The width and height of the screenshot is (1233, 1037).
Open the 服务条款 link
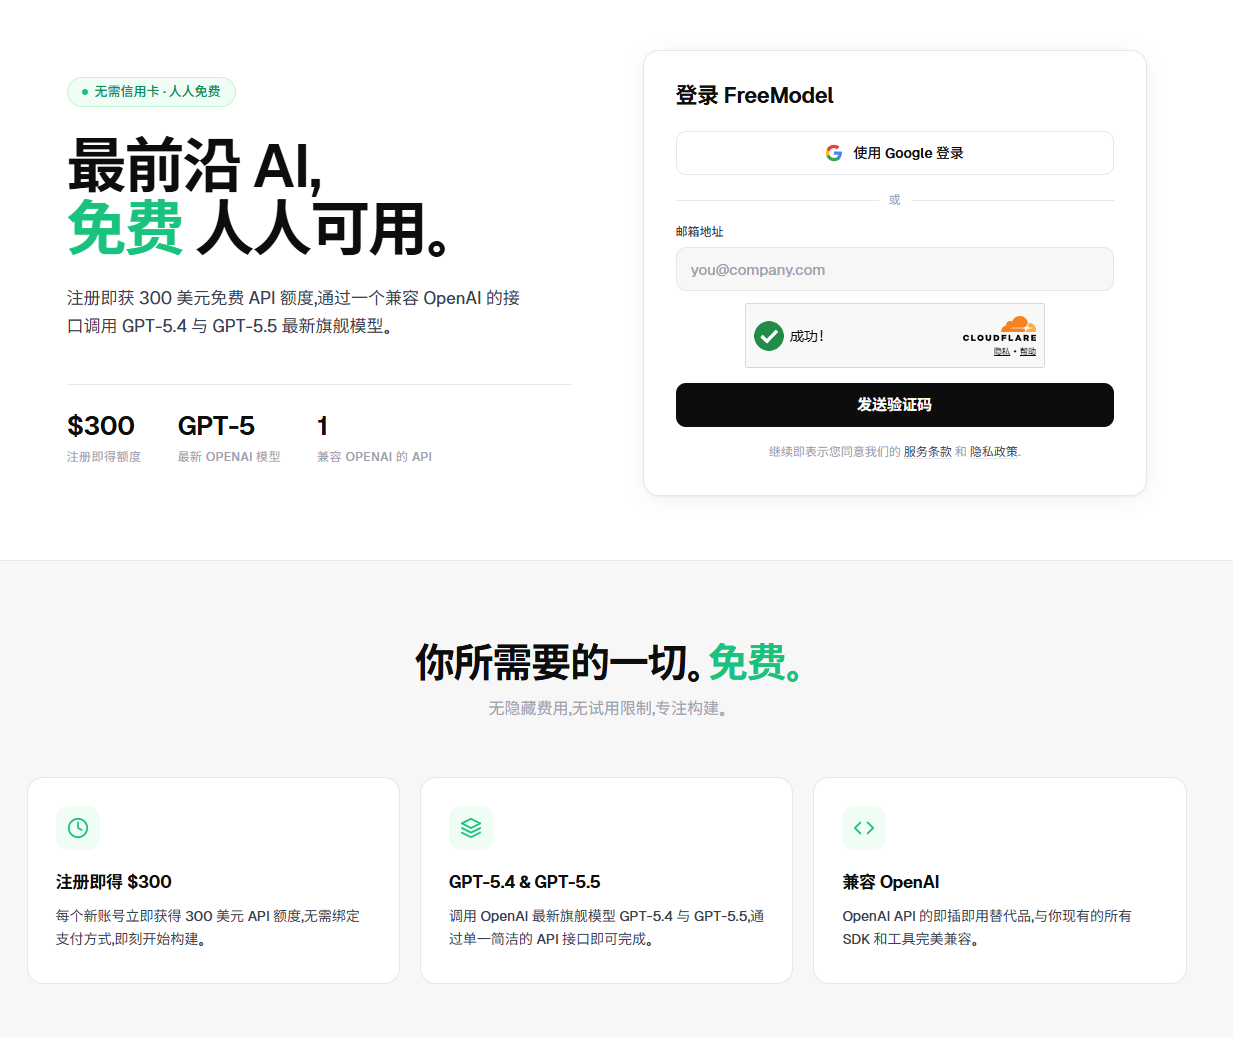tap(928, 452)
